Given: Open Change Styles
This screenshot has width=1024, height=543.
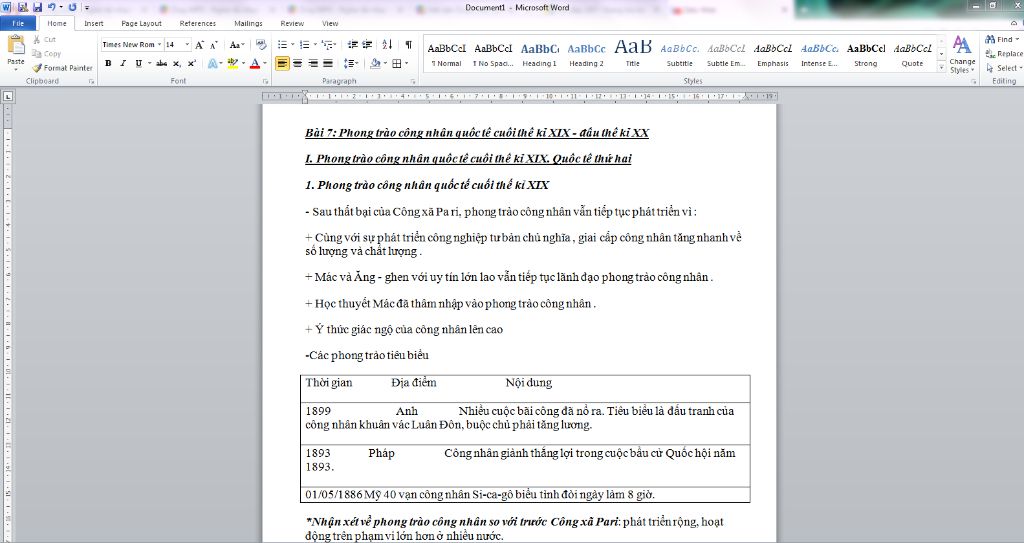Looking at the screenshot, I should 961,55.
